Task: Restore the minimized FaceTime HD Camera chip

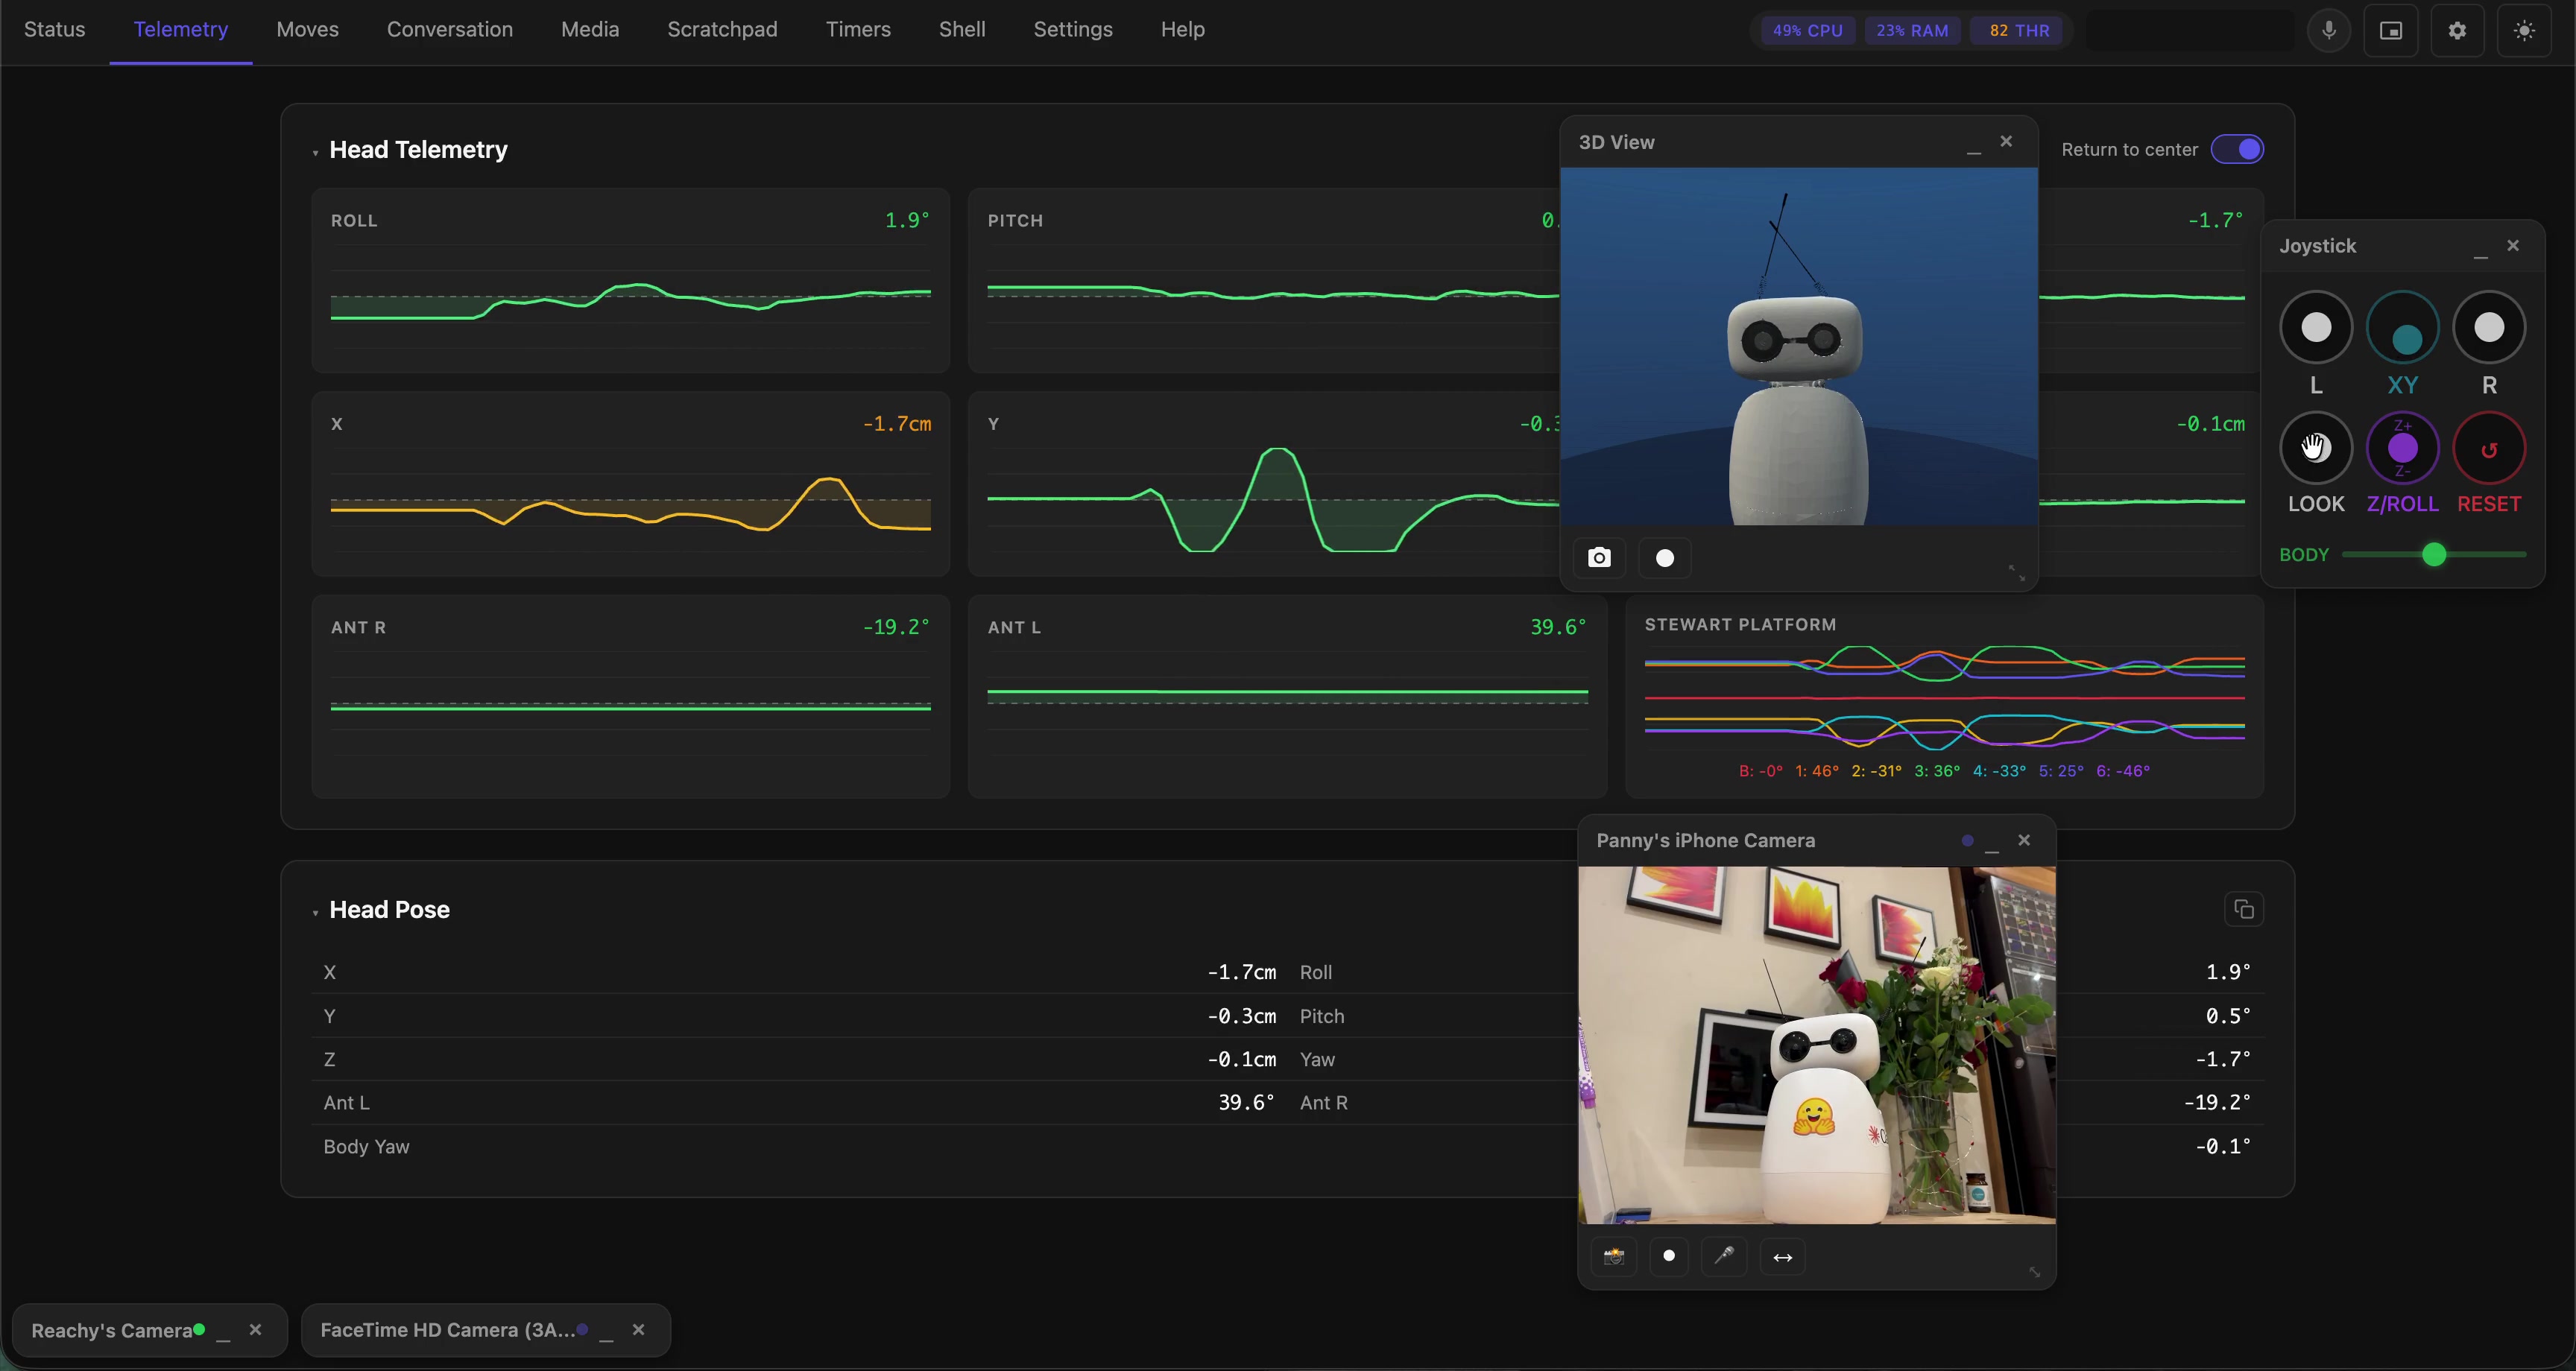Action: click(606, 1333)
